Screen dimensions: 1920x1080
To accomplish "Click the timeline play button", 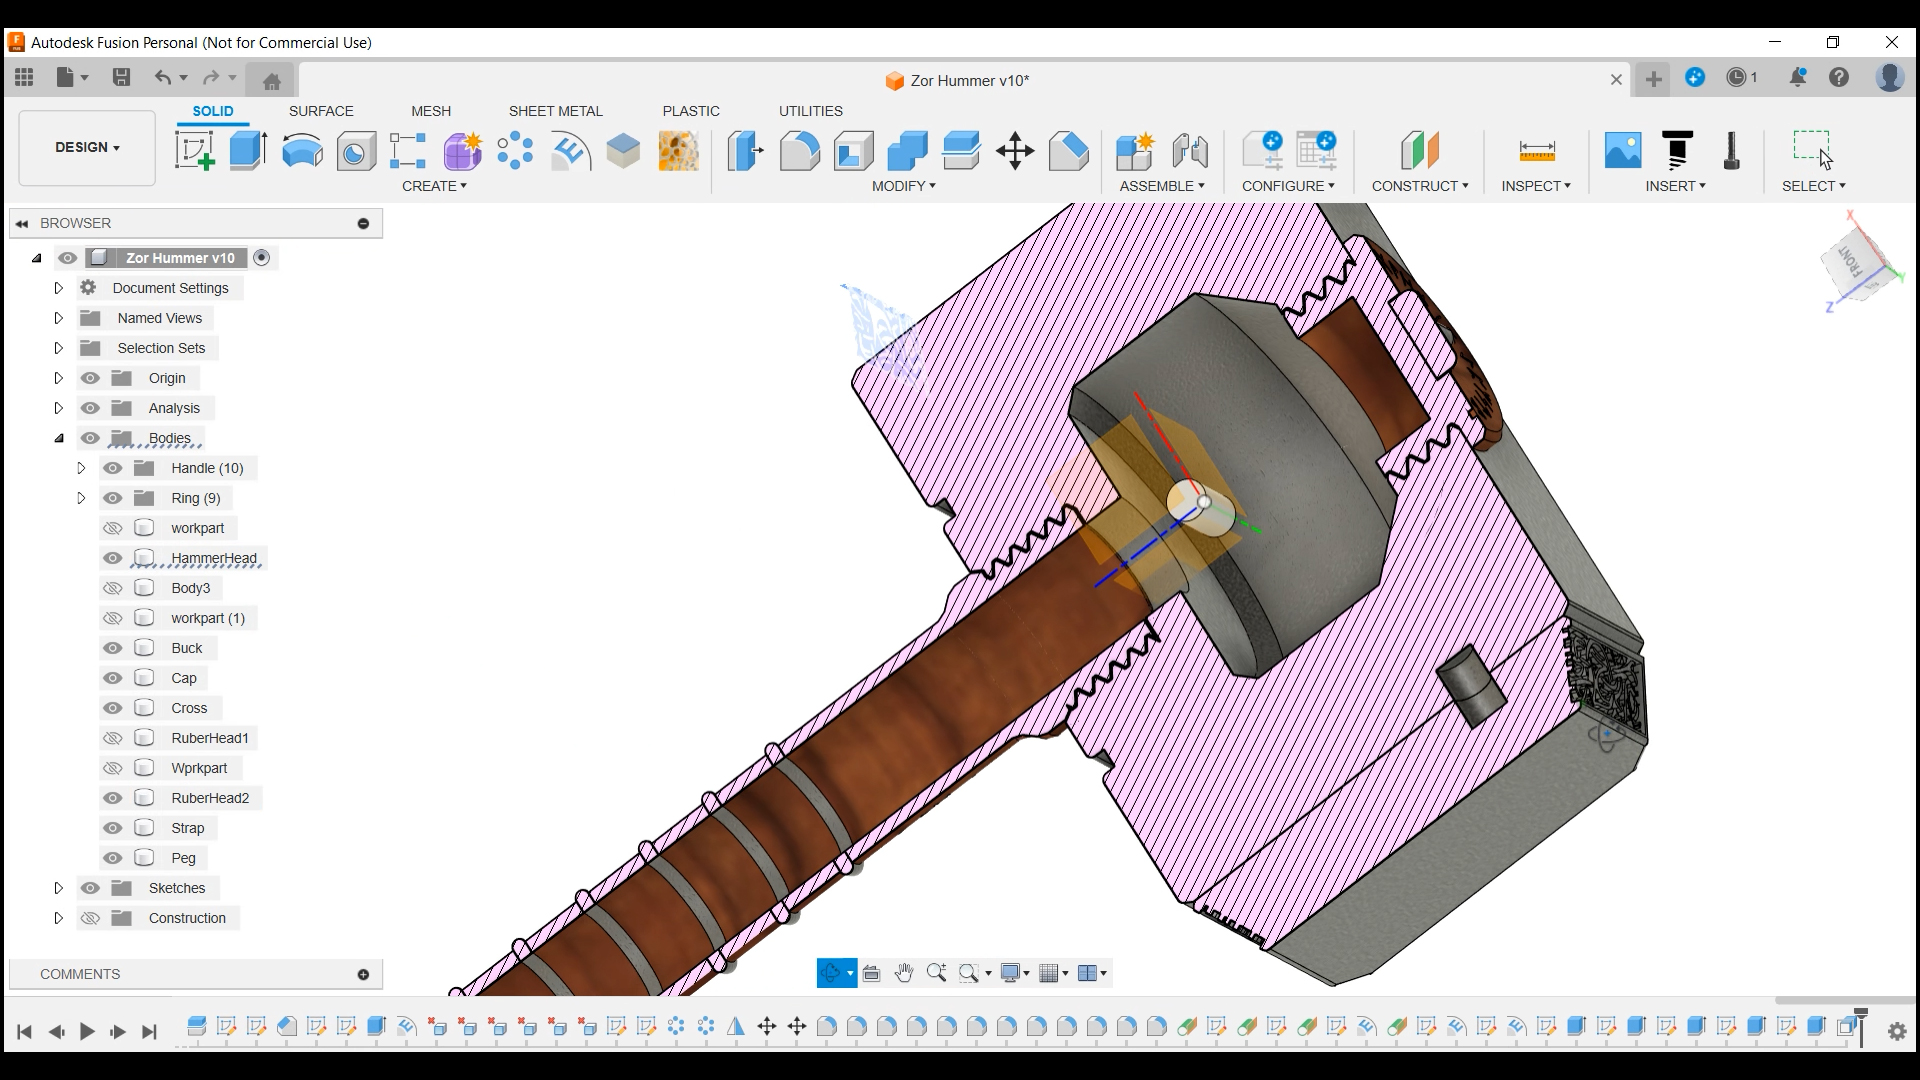I will tap(87, 1031).
